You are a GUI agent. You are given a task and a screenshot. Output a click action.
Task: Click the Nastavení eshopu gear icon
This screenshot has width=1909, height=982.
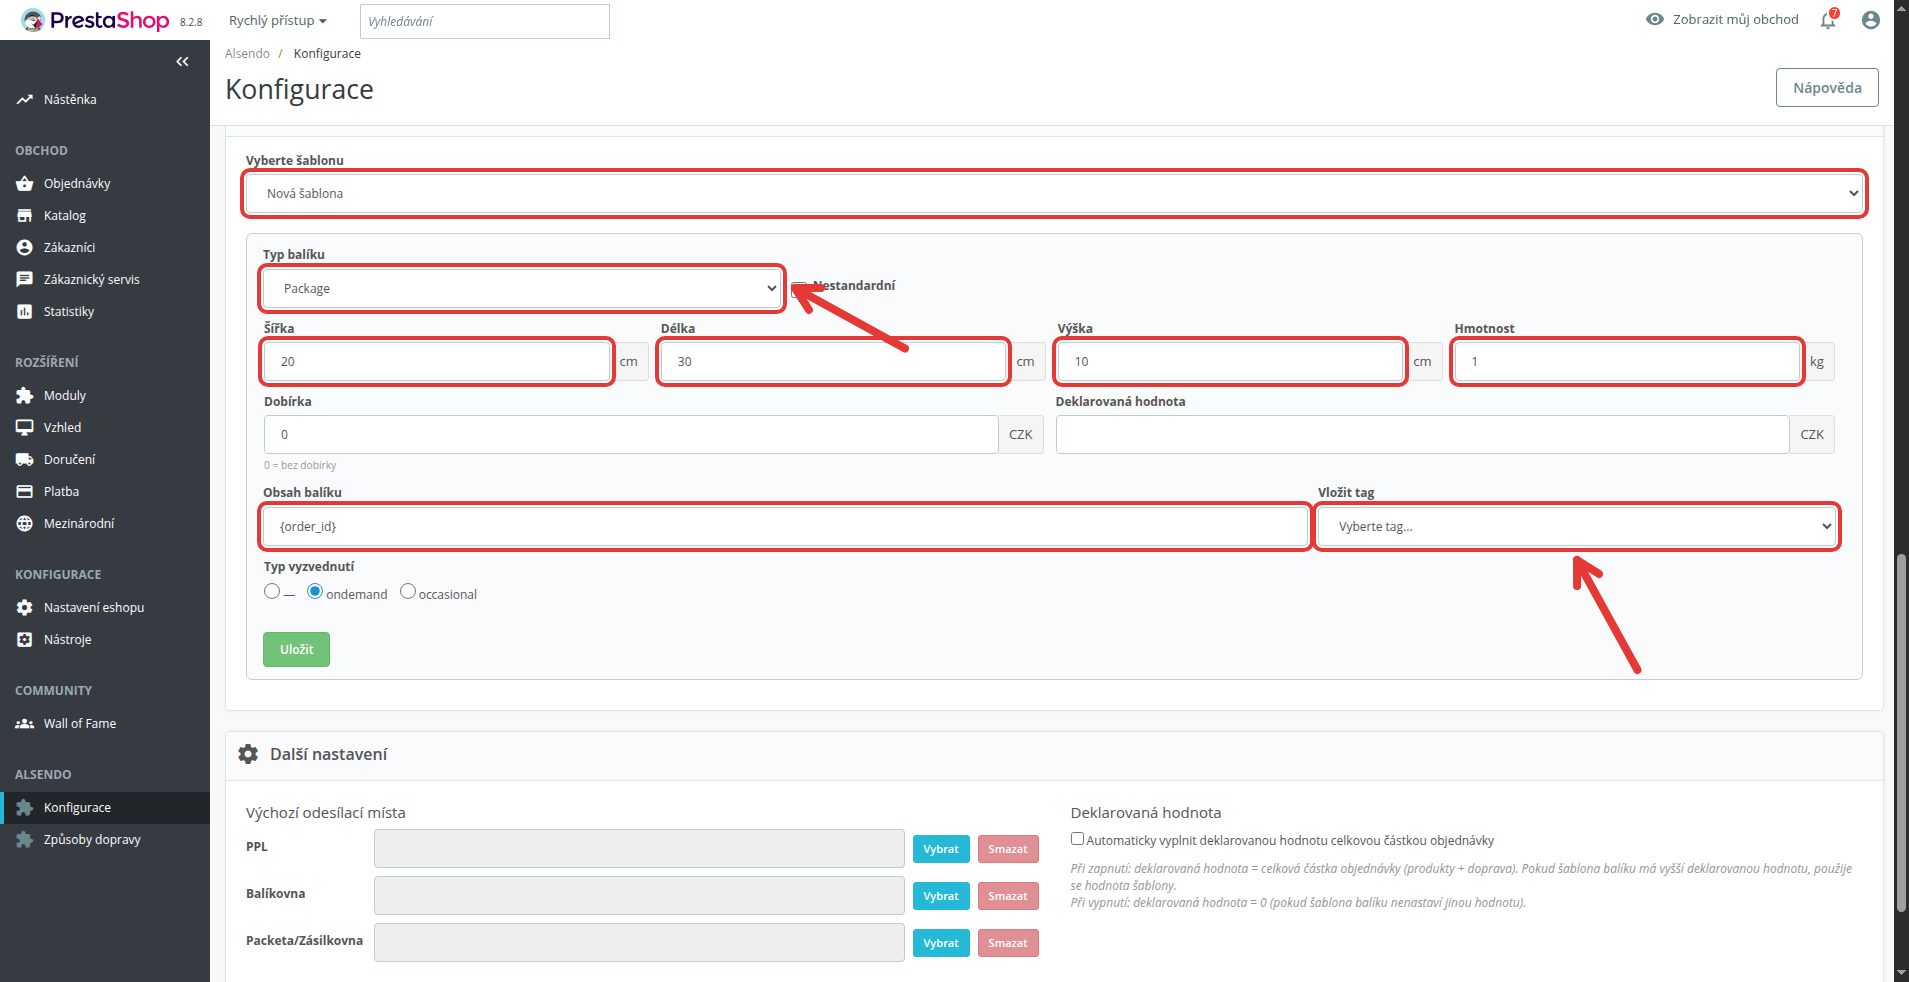(x=25, y=608)
